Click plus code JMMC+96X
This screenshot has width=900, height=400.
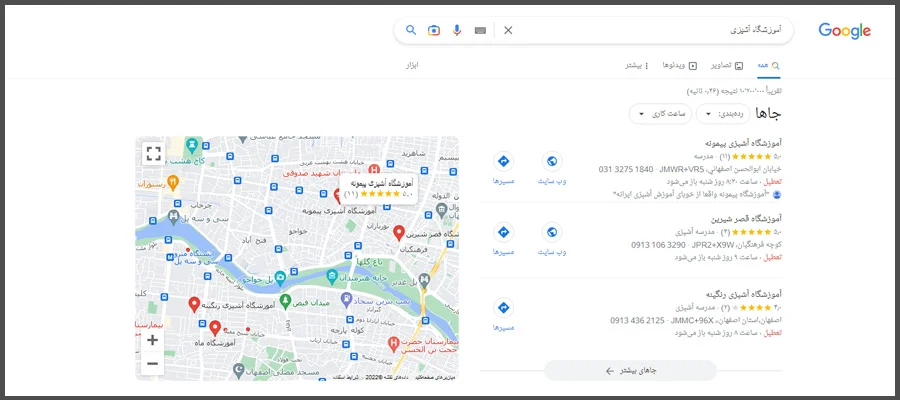pos(690,320)
